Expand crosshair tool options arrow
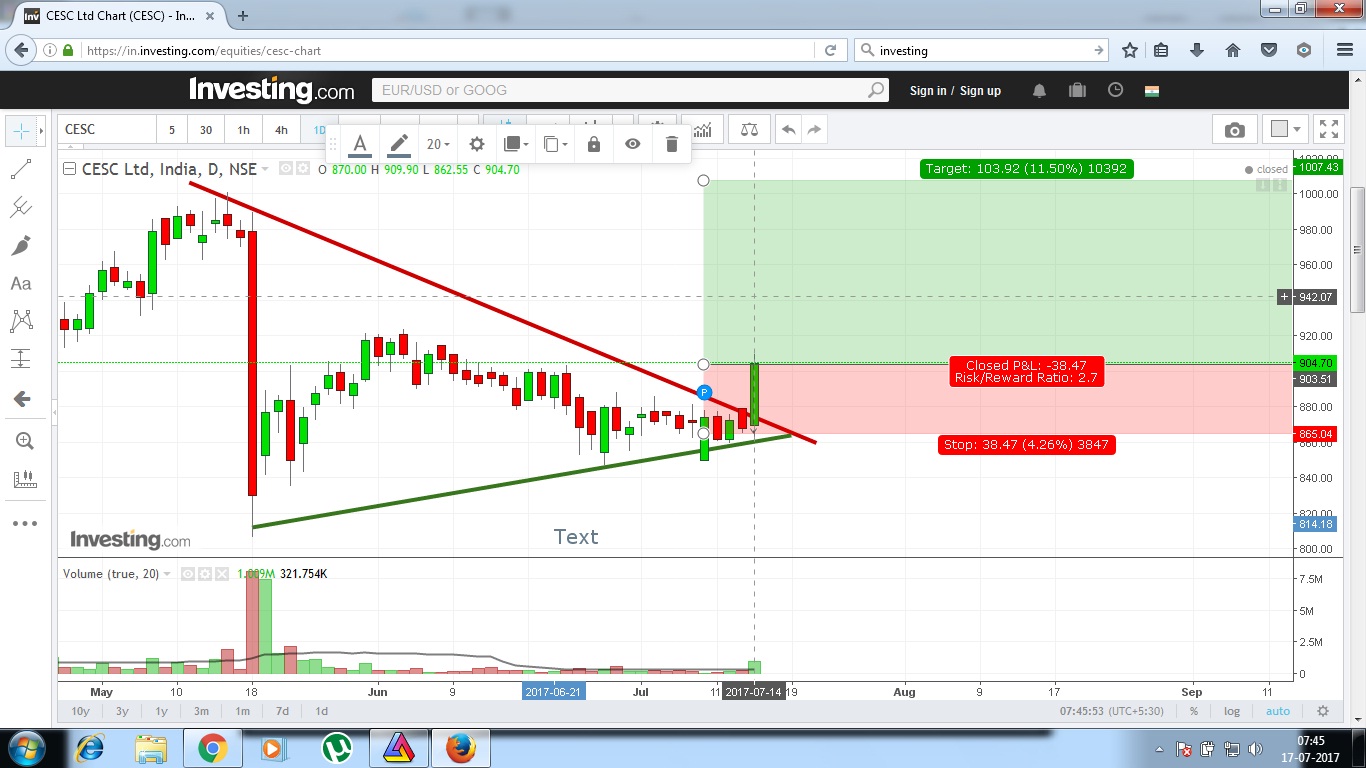 pos(41,131)
